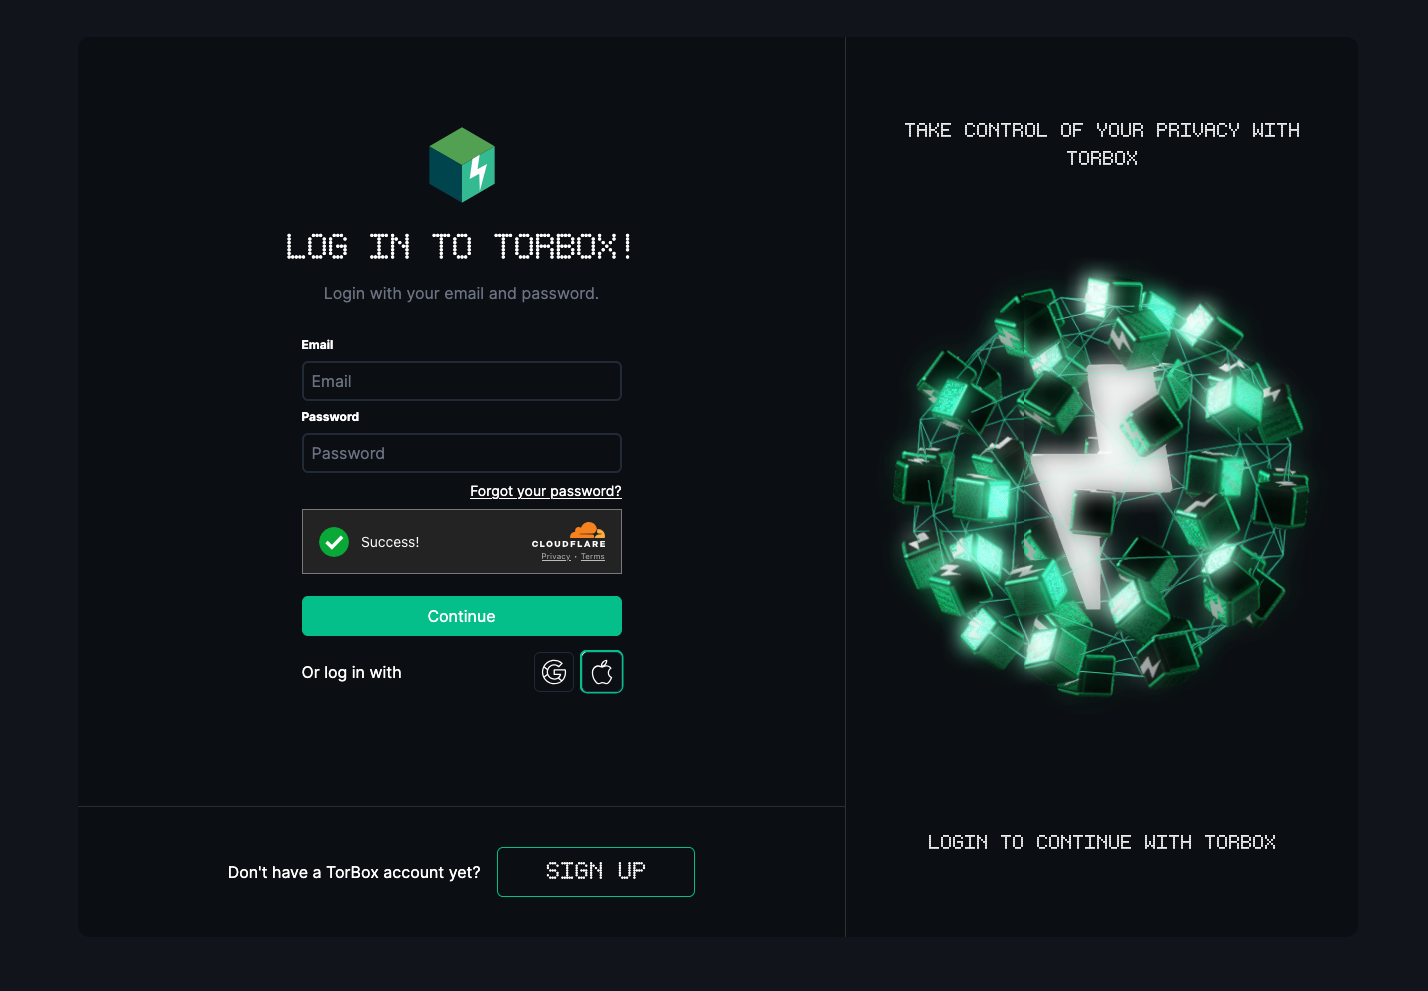Click the green Success checkmark icon
Viewport: 1428px width, 991px height.
click(334, 542)
